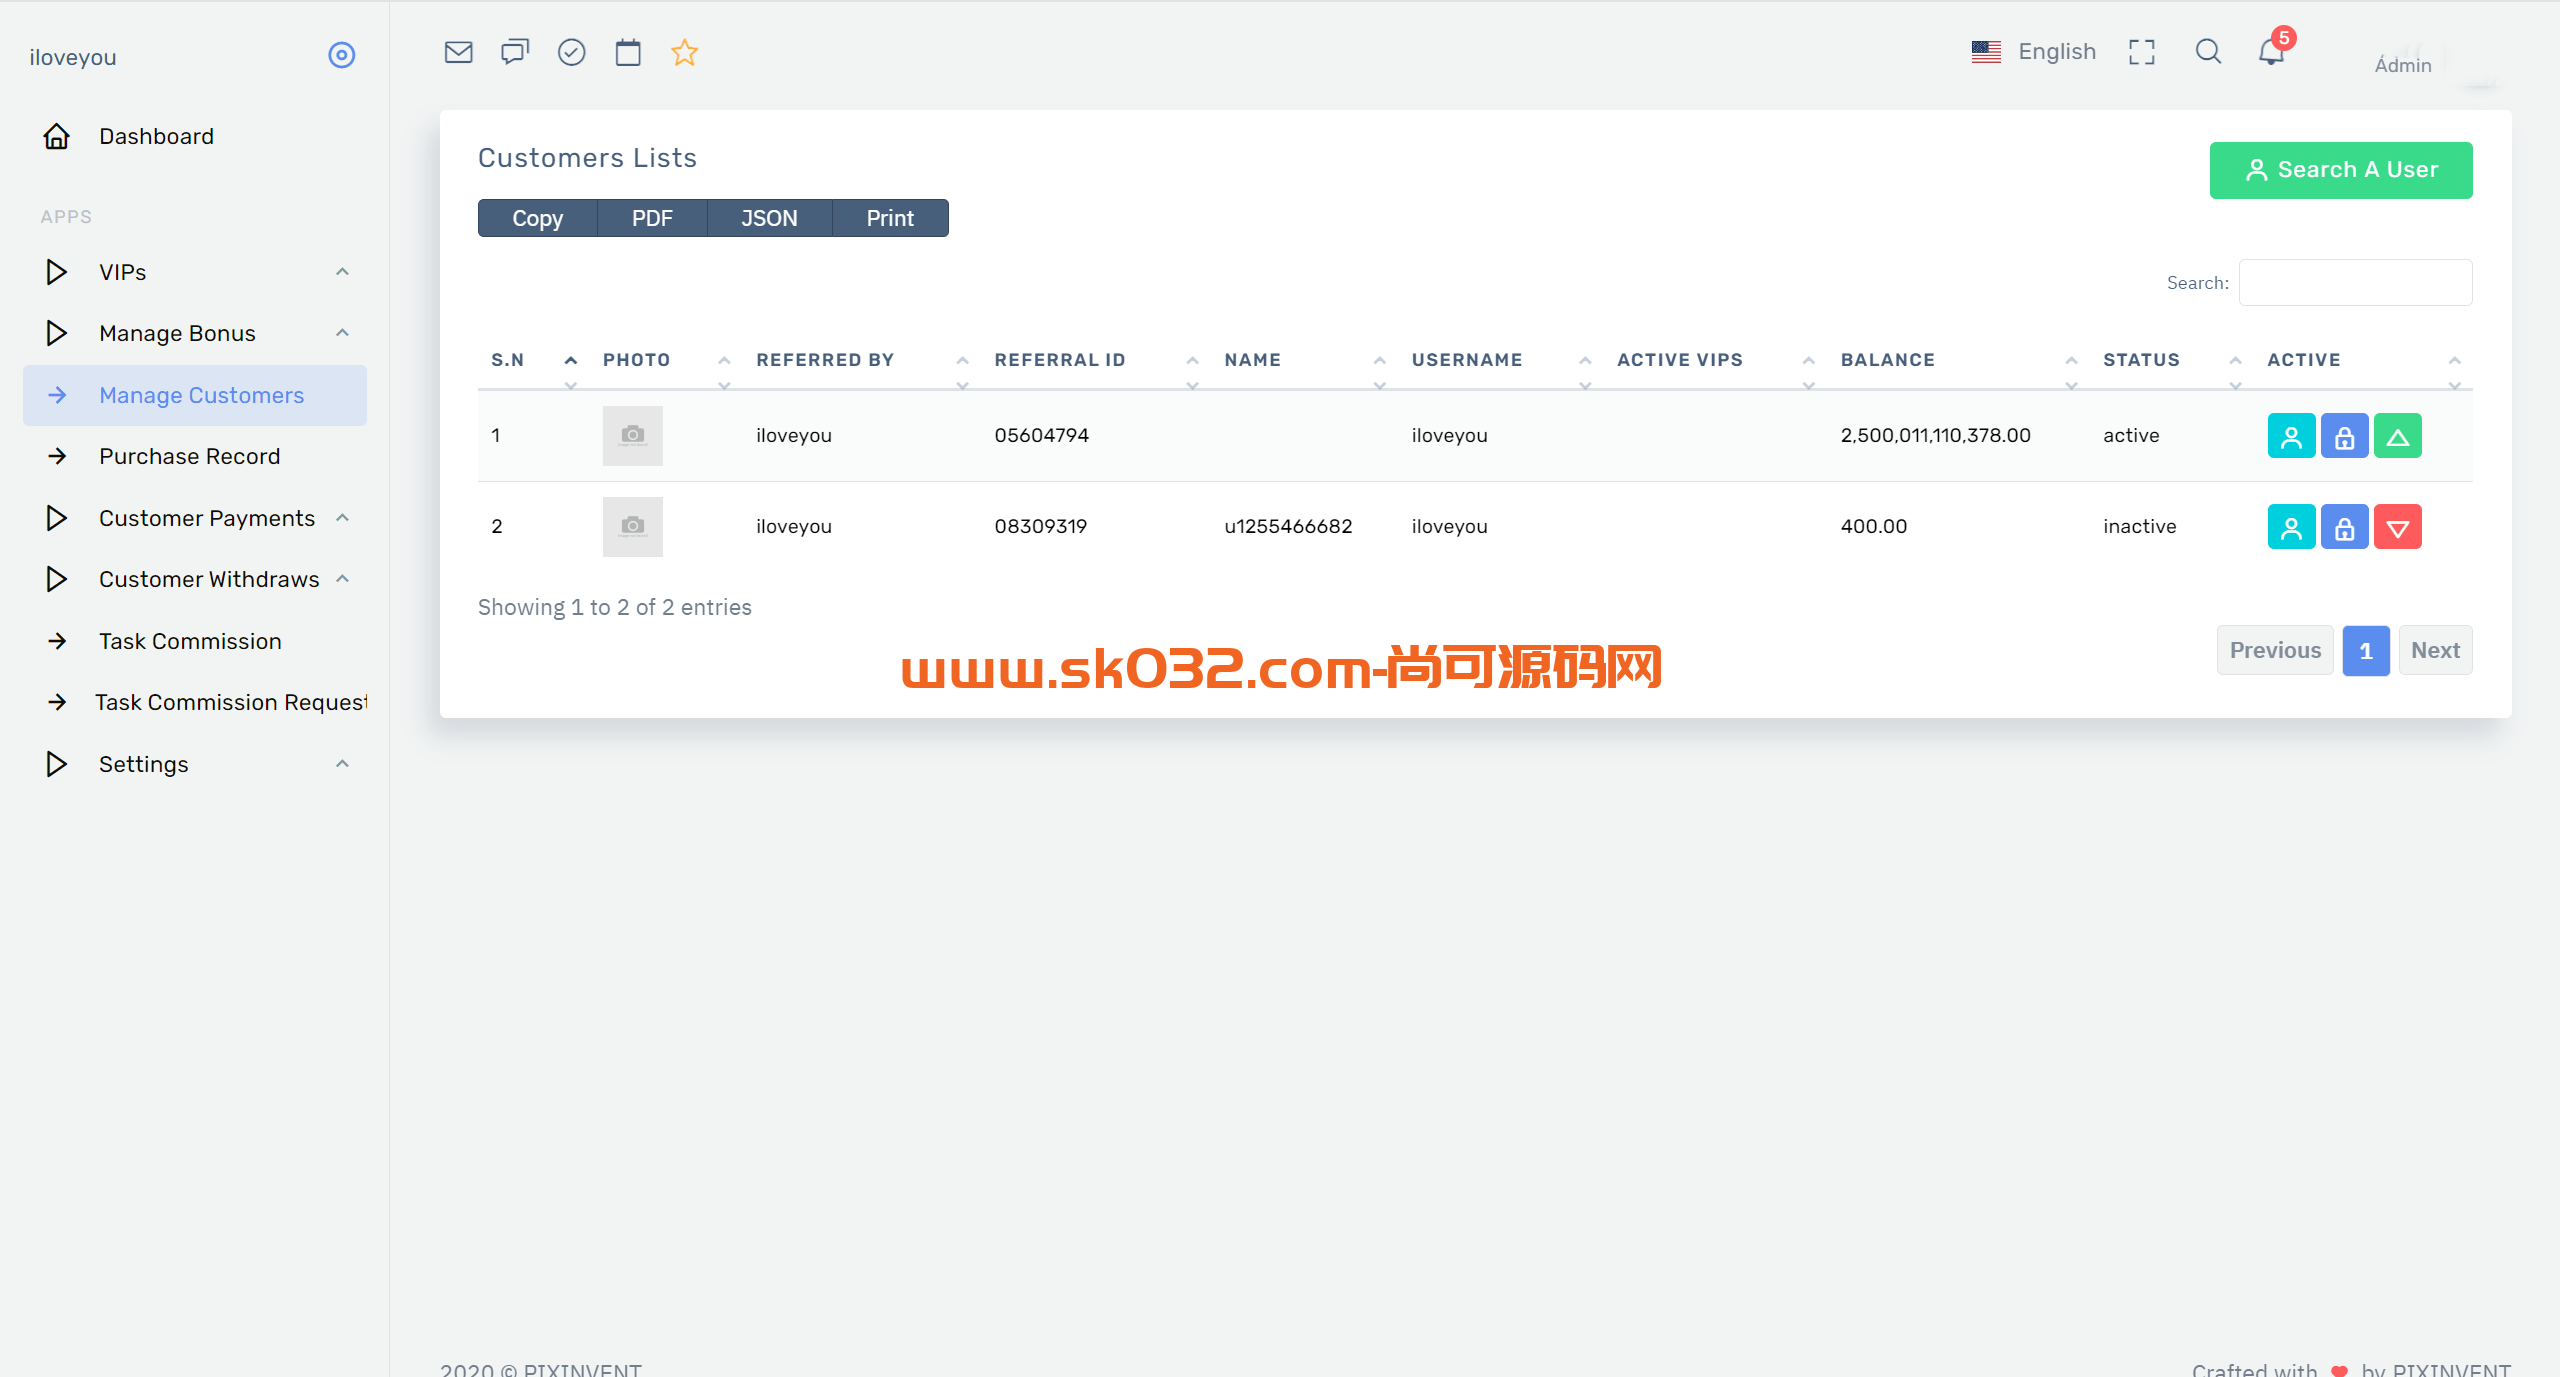Click the inactive status text
2560x1377 pixels.
[2139, 526]
